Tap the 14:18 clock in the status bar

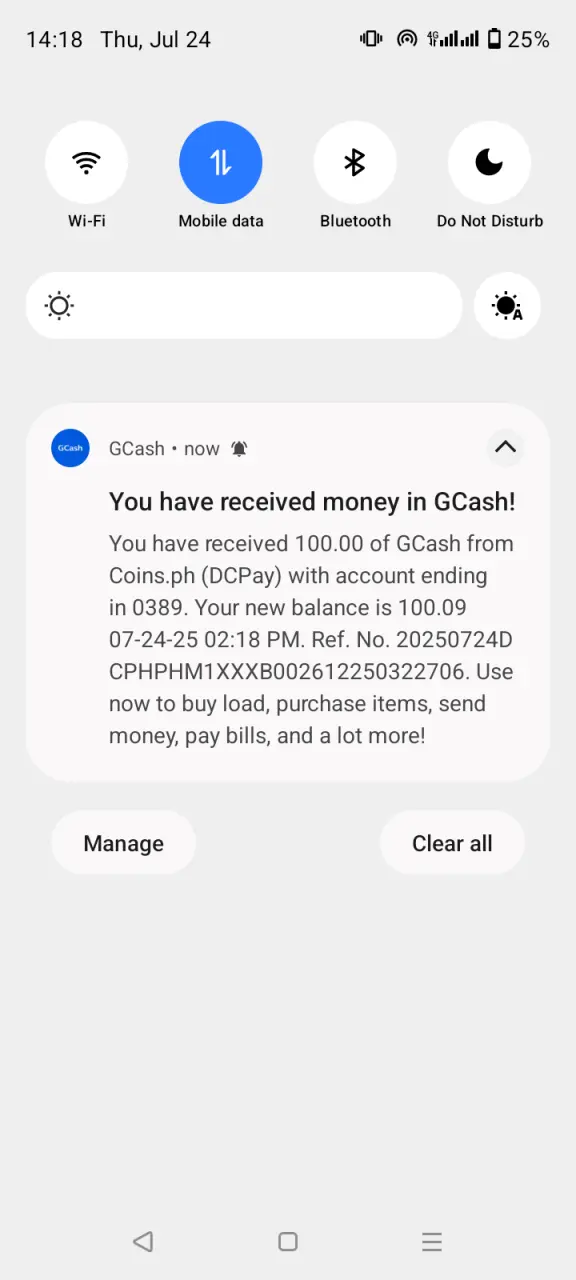point(54,39)
